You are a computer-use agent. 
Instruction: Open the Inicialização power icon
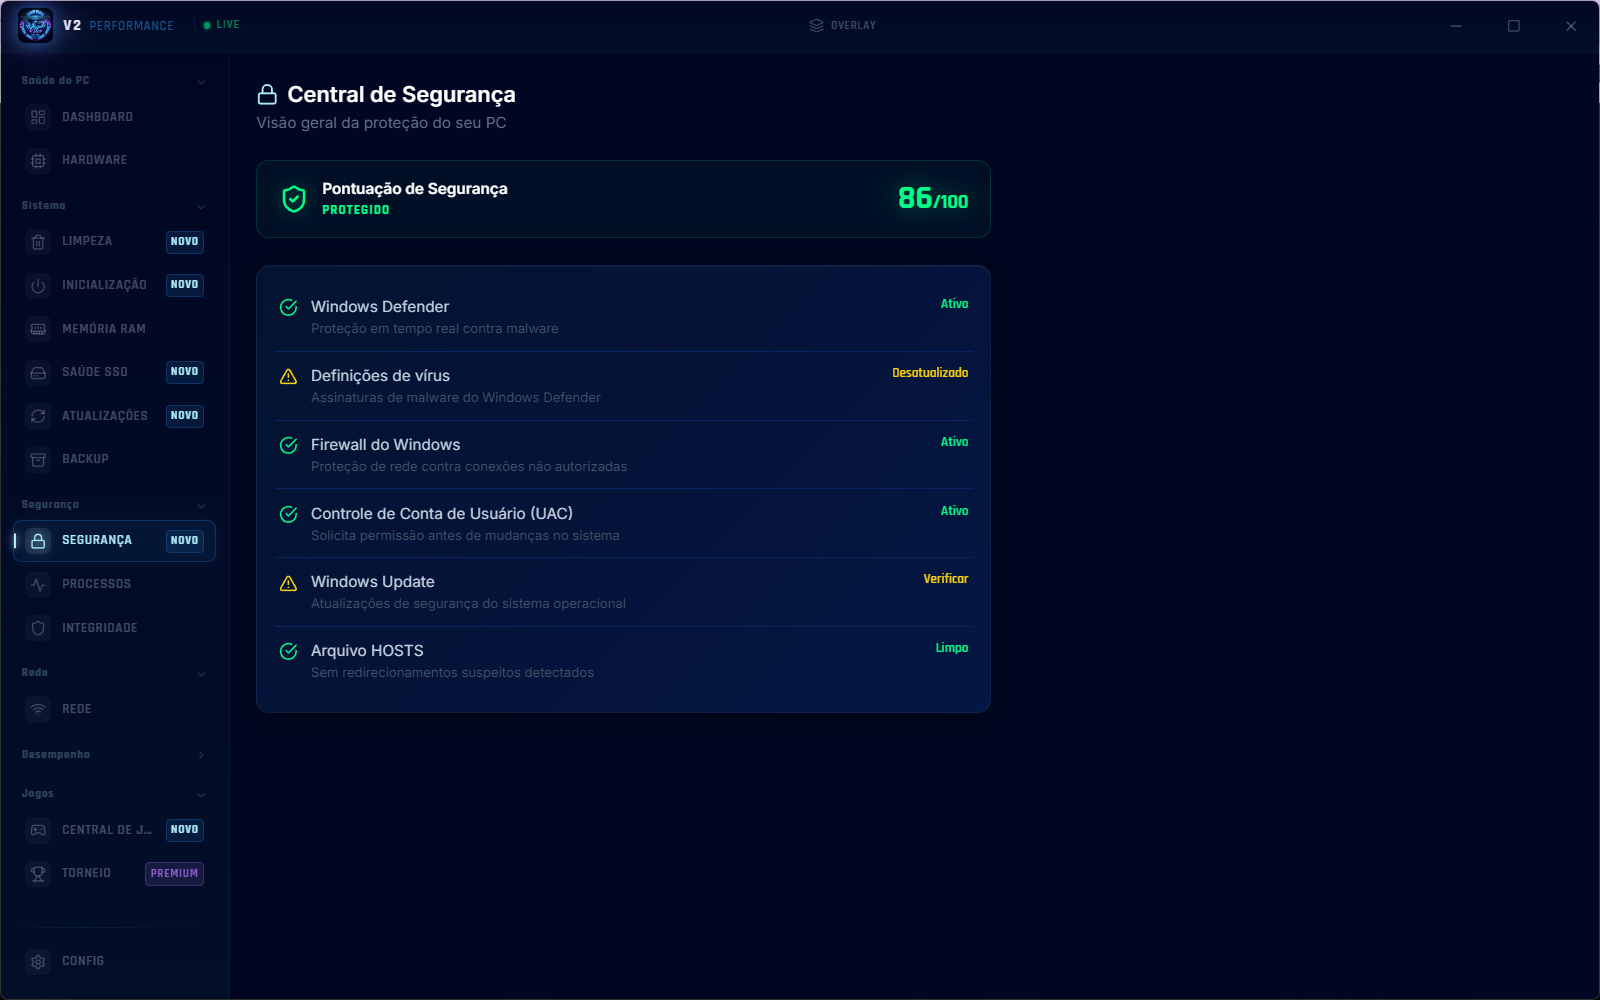(x=38, y=285)
